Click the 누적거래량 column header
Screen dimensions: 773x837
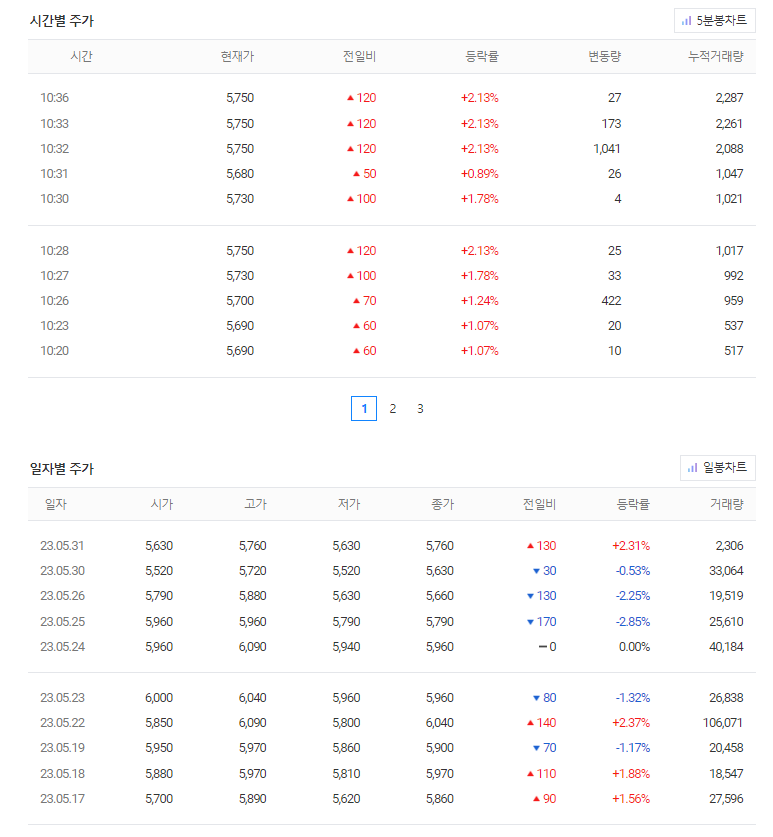(715, 57)
